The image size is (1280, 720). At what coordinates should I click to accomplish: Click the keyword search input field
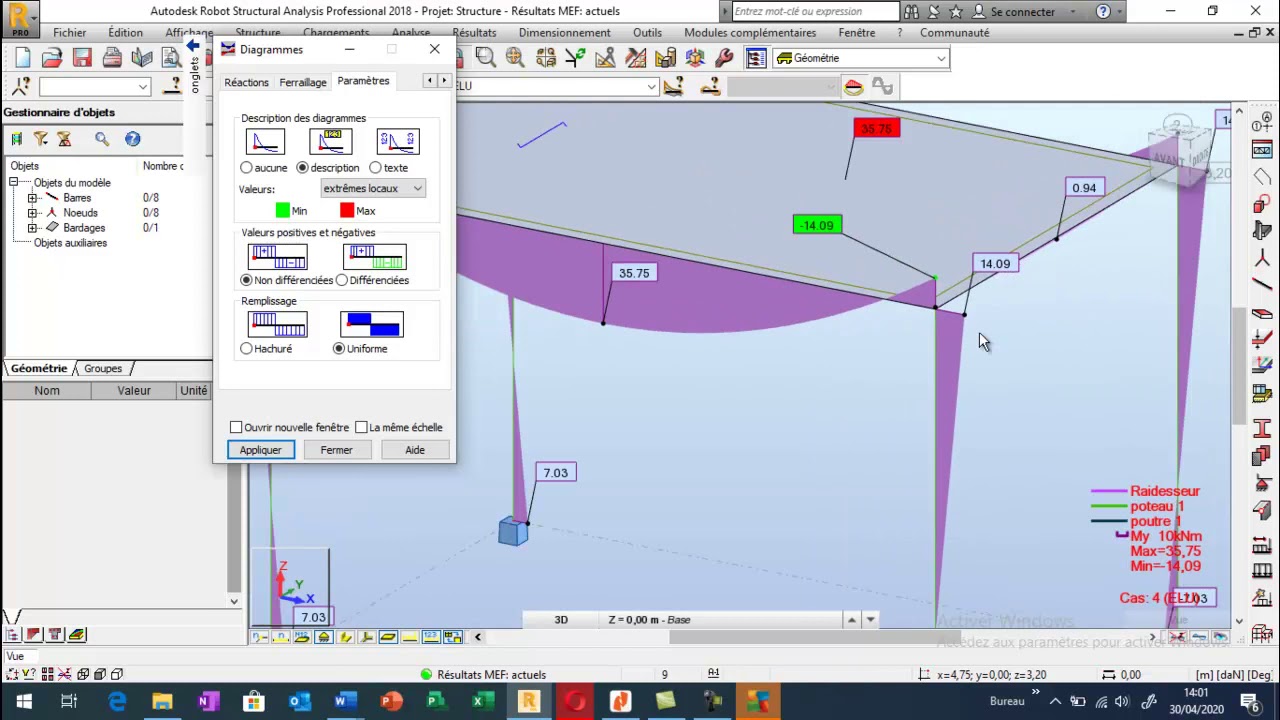click(x=815, y=12)
